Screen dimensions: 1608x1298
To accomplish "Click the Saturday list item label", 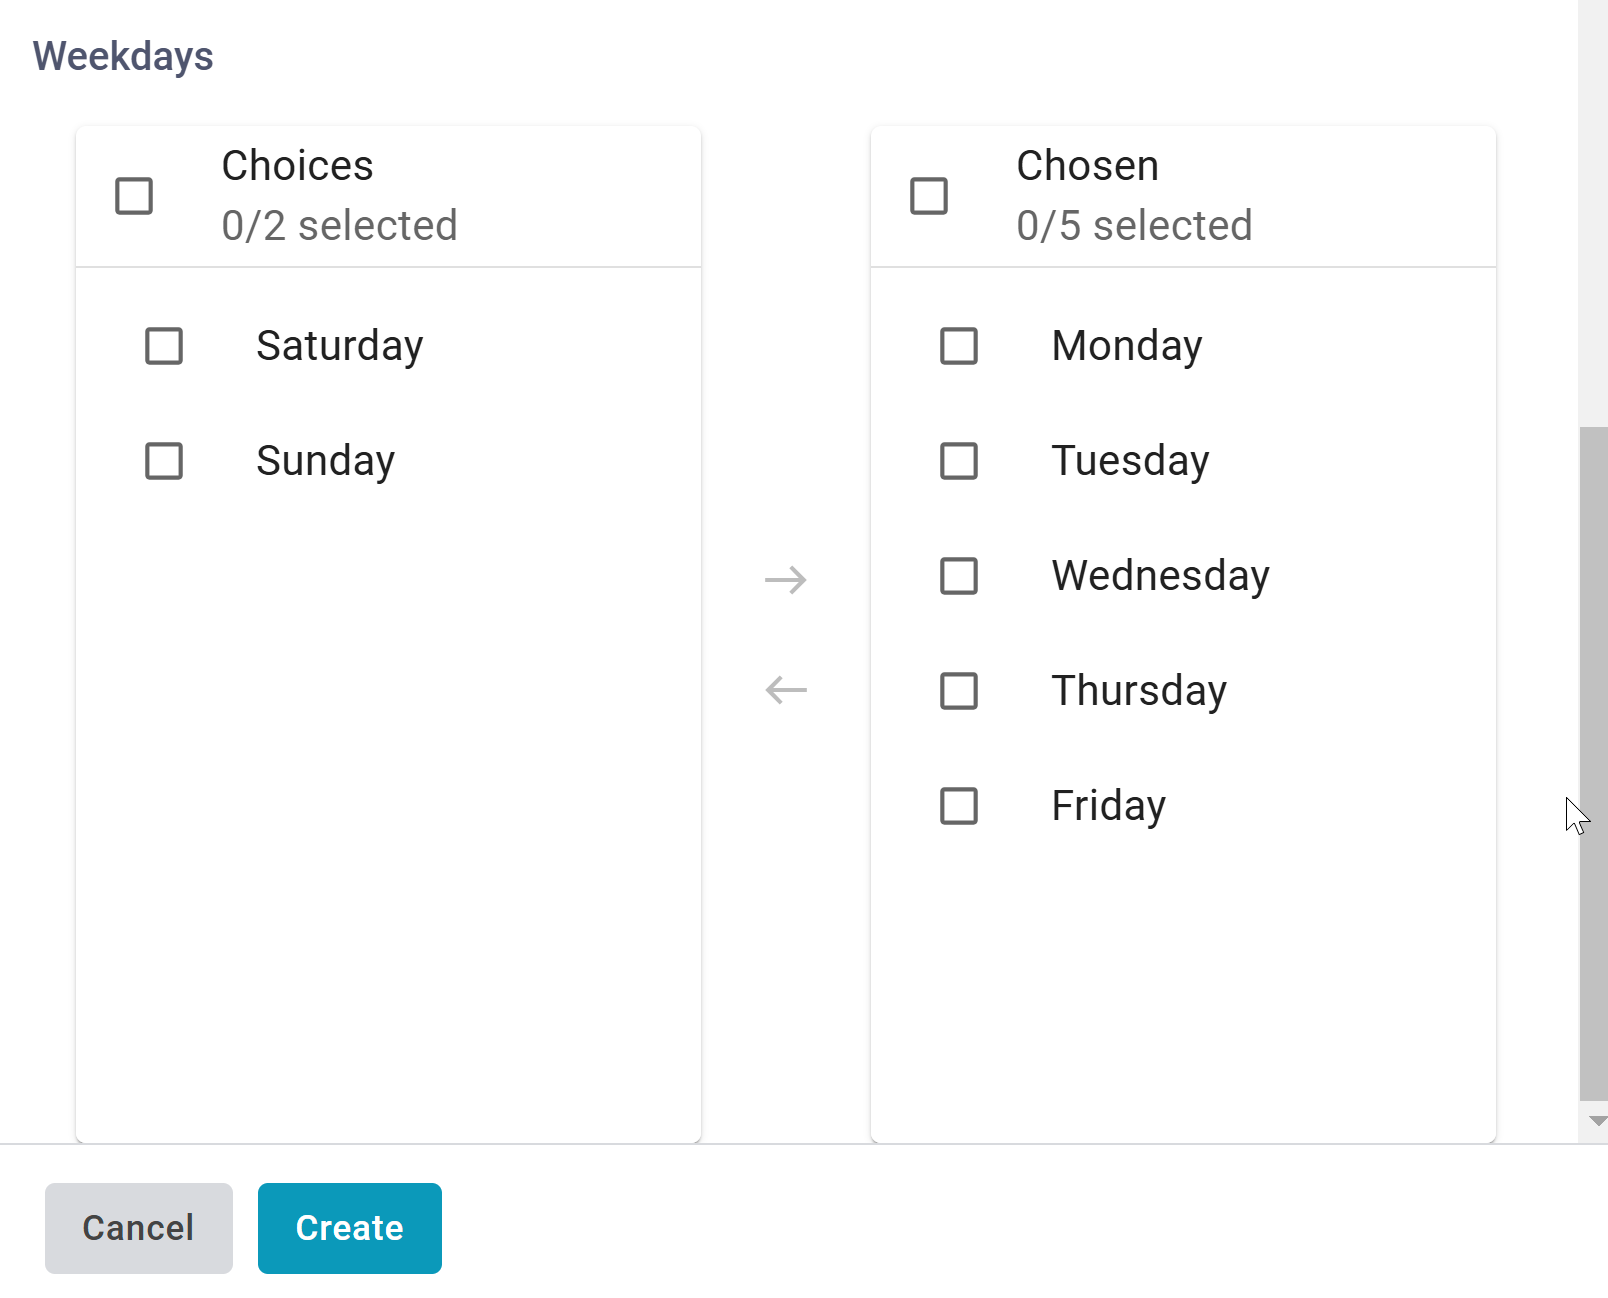I will click(340, 346).
